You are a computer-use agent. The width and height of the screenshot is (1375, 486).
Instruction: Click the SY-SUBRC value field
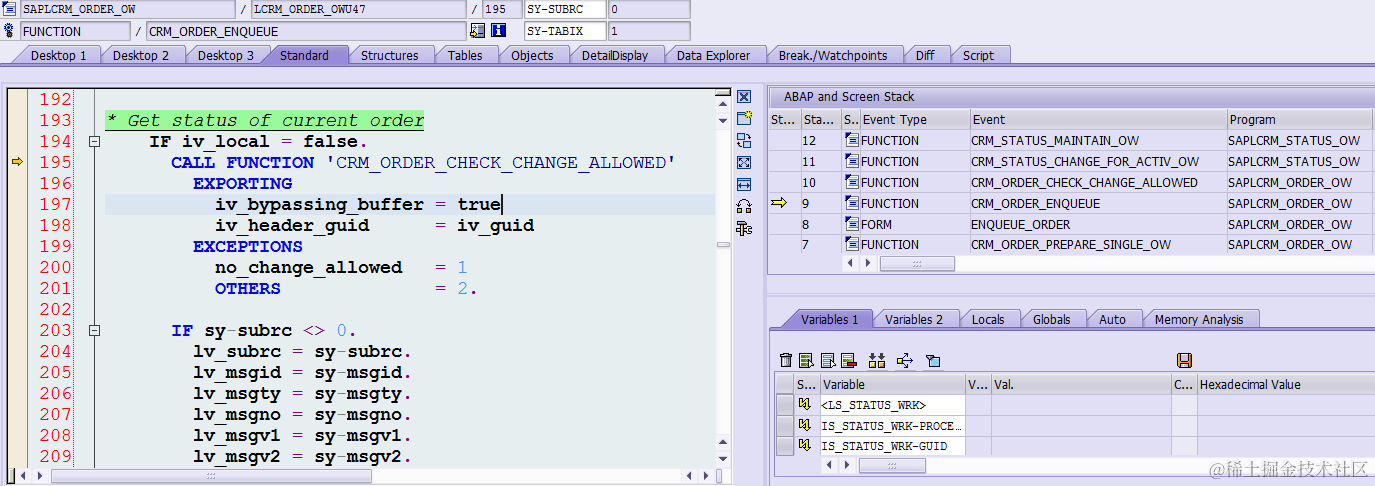[x=649, y=9]
